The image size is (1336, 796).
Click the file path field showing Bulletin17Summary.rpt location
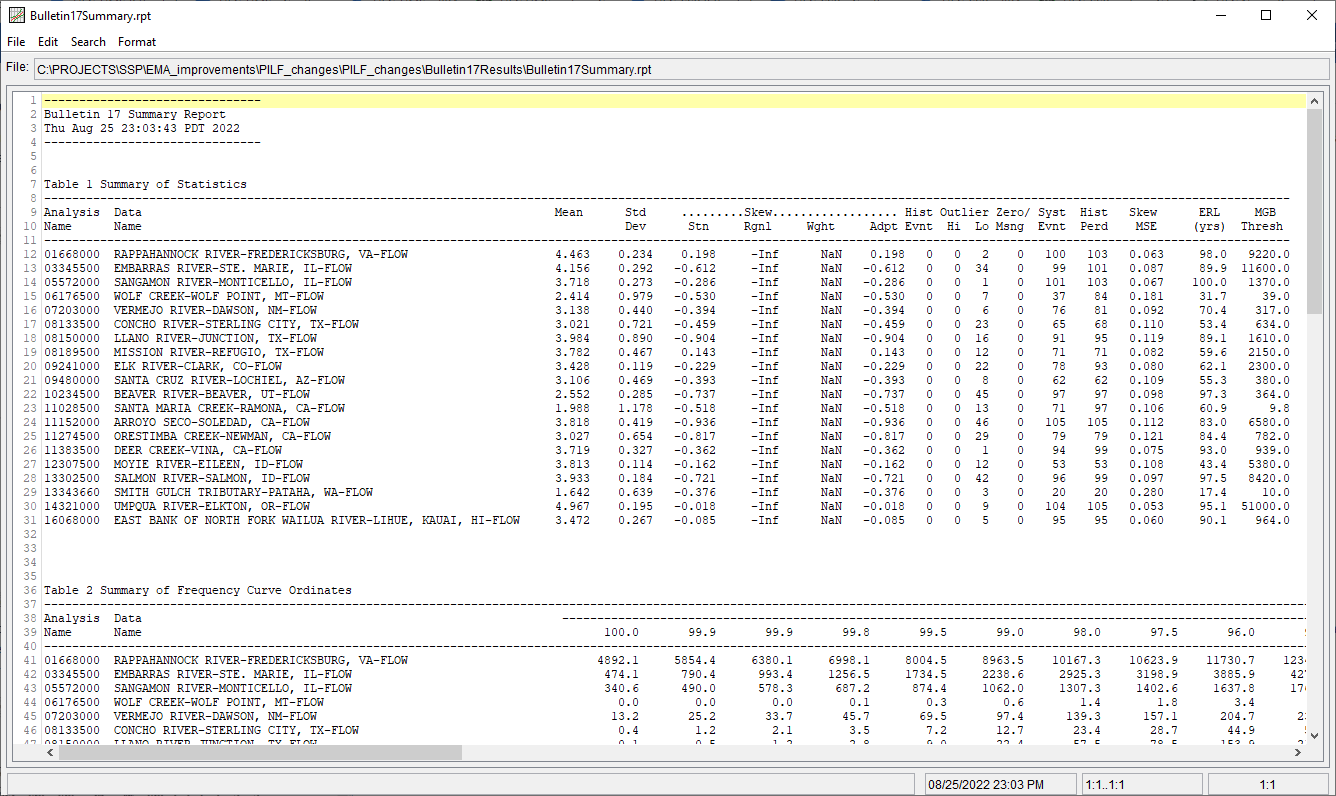click(680, 69)
